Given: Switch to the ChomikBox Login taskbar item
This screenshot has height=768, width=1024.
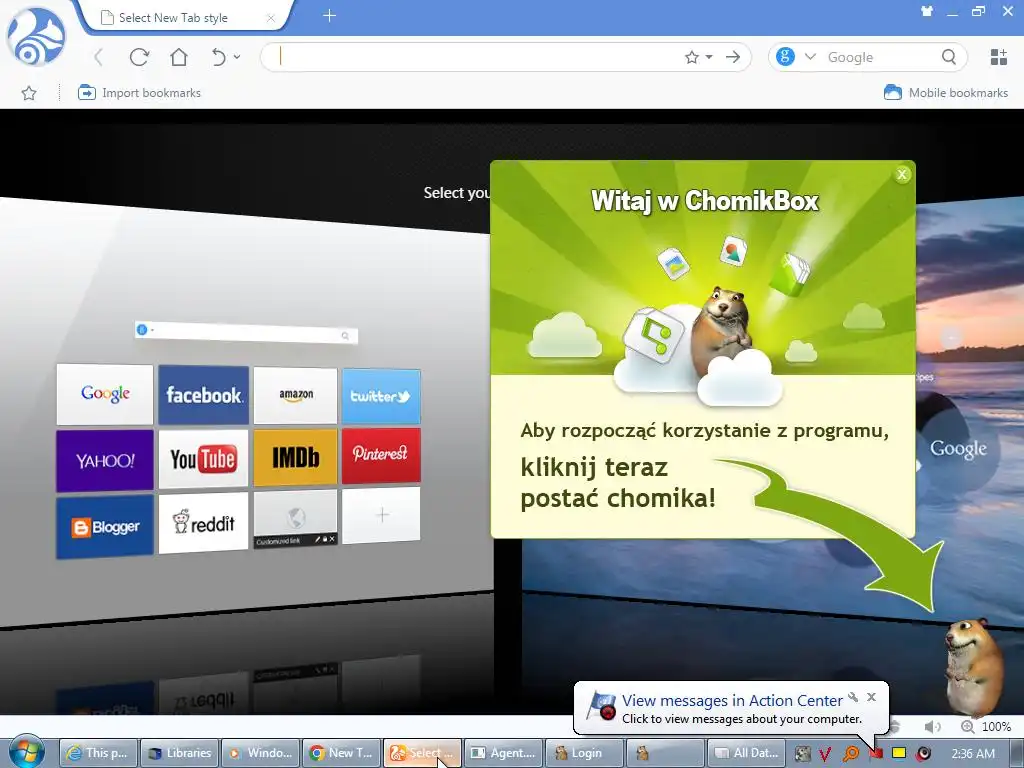Looking at the screenshot, I should (585, 753).
